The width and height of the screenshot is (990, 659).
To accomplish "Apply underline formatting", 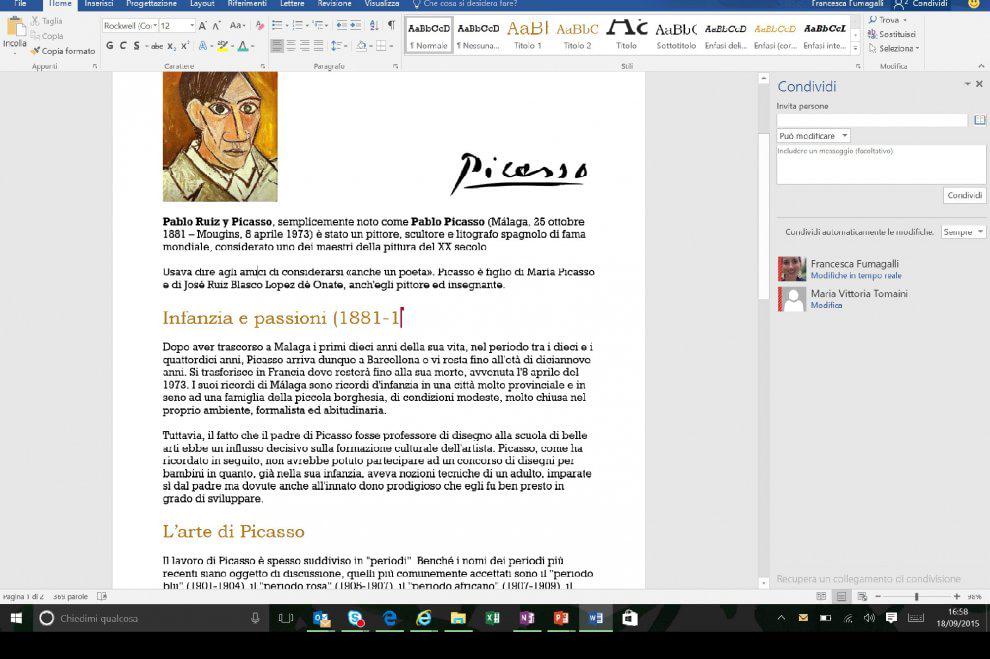I will coord(136,46).
